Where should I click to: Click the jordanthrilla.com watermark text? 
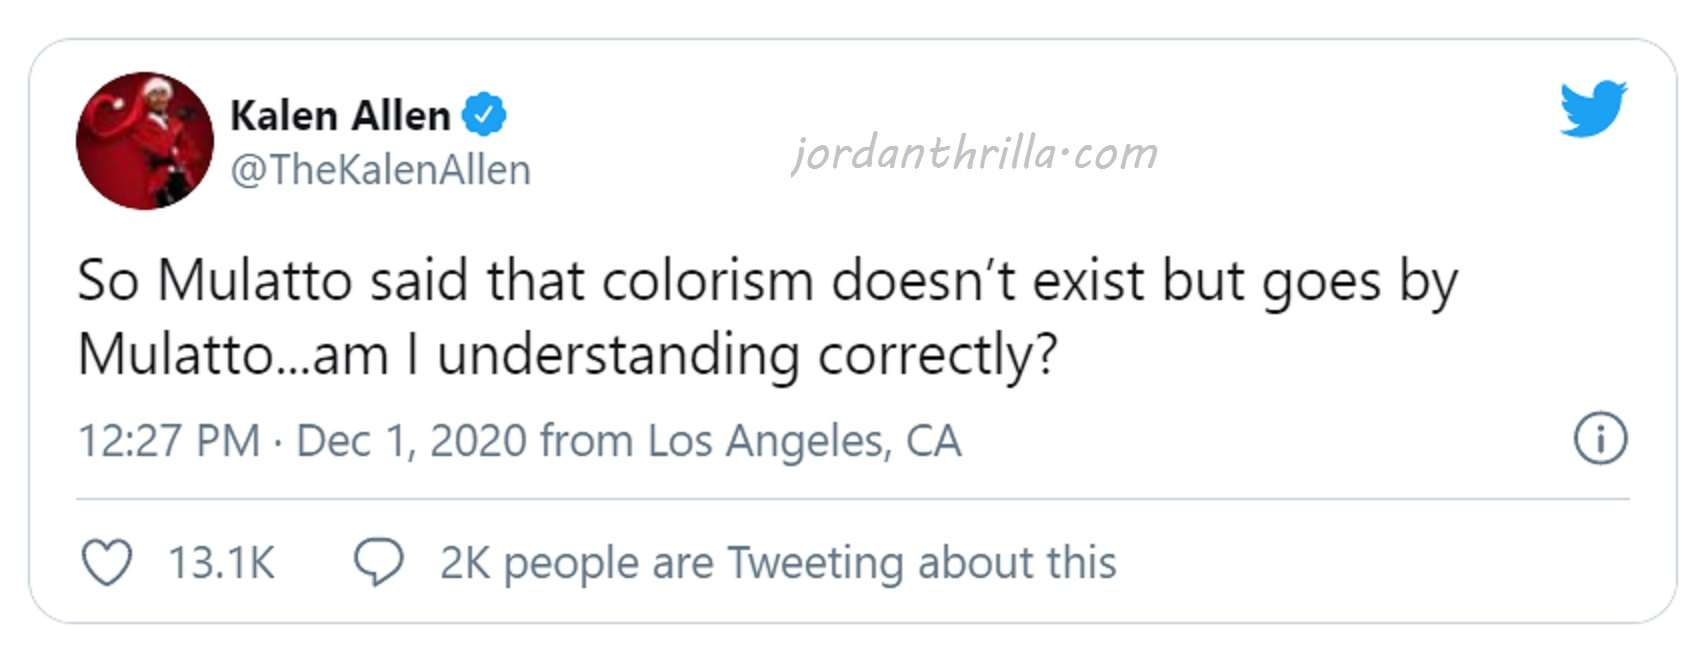pyautogui.click(x=975, y=154)
